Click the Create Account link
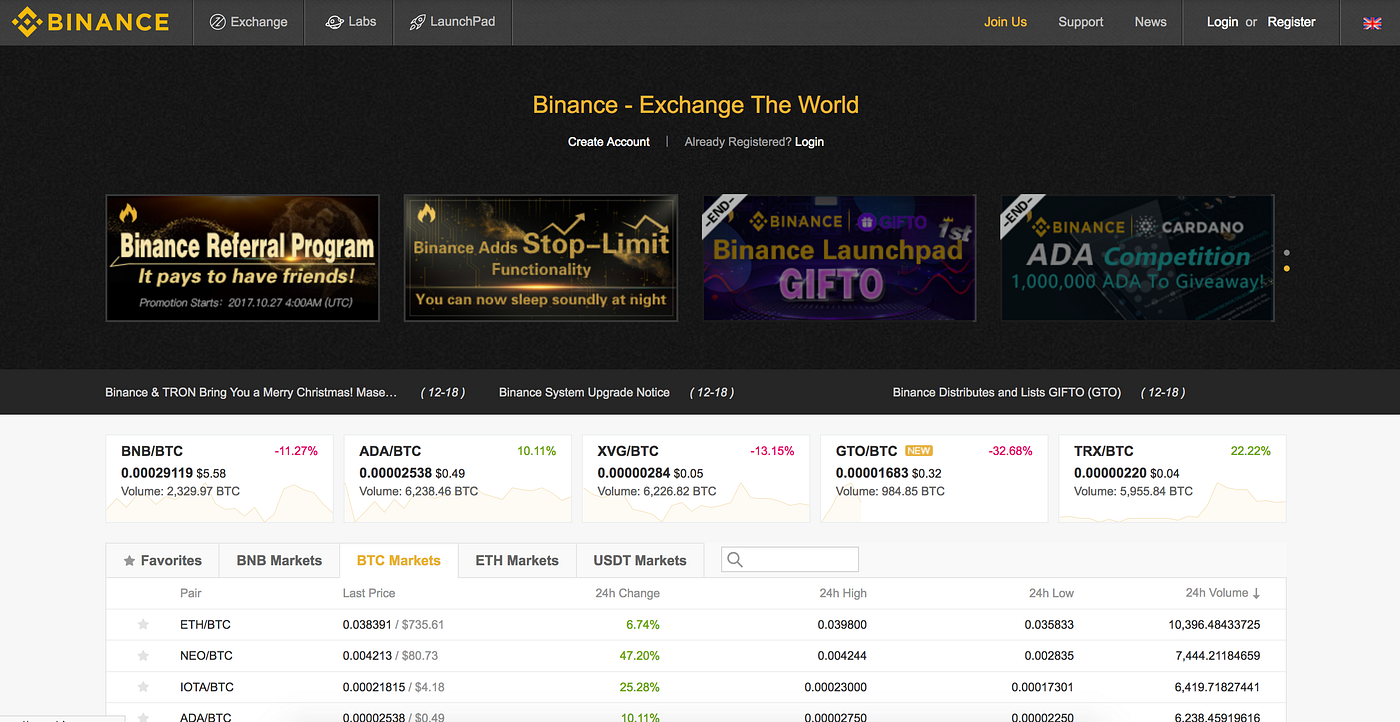Image resolution: width=1400 pixels, height=722 pixels. coord(609,142)
